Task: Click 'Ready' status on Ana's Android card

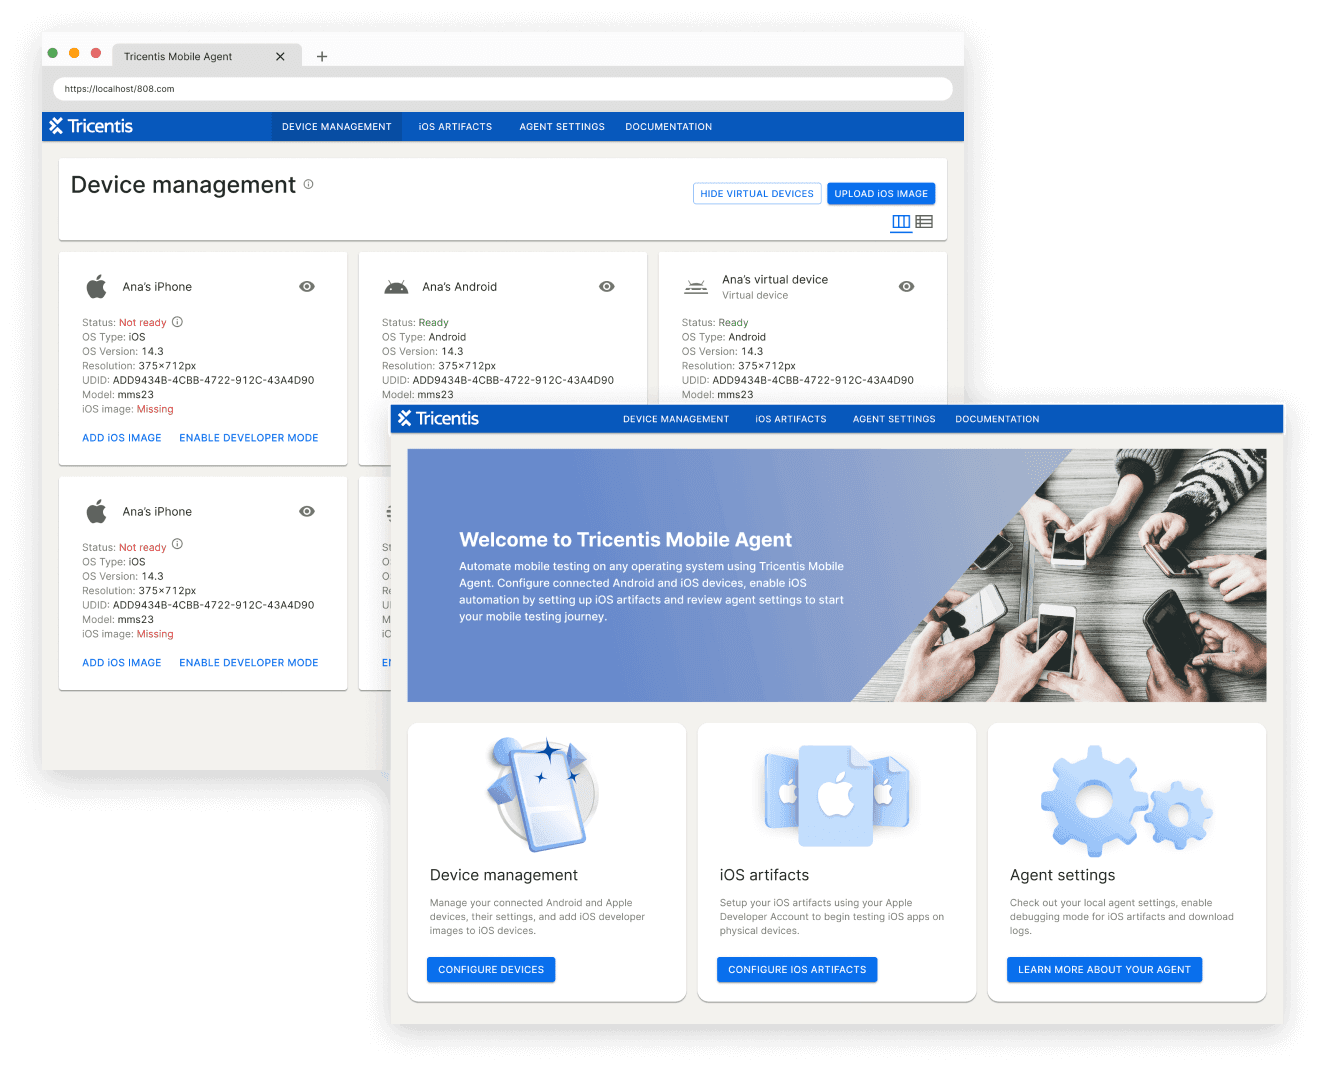Action: click(x=433, y=323)
